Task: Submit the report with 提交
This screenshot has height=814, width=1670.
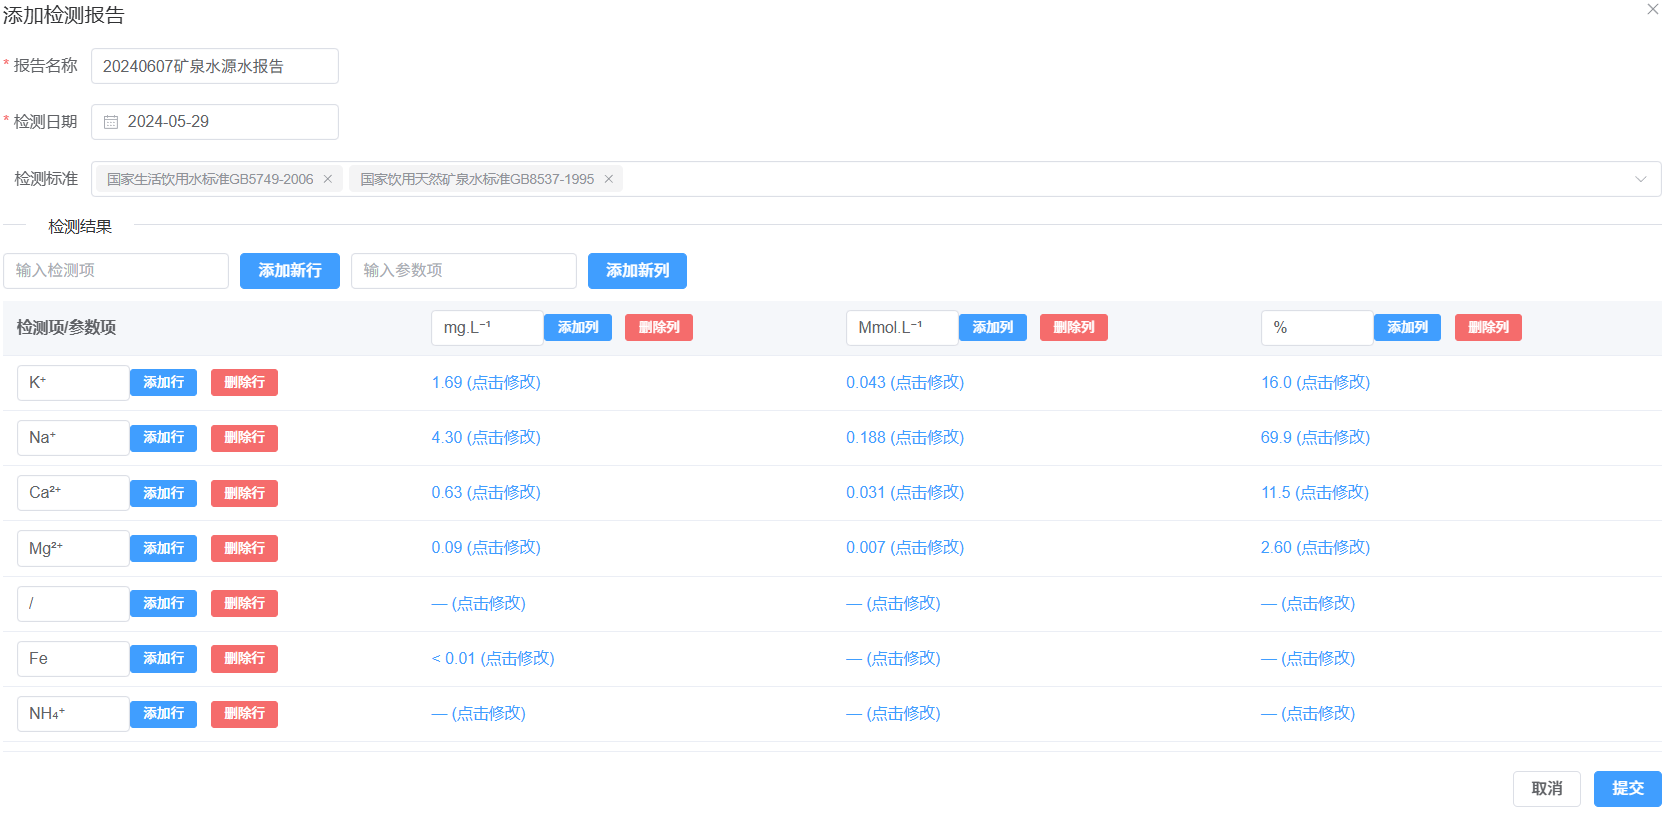Action: (1627, 789)
